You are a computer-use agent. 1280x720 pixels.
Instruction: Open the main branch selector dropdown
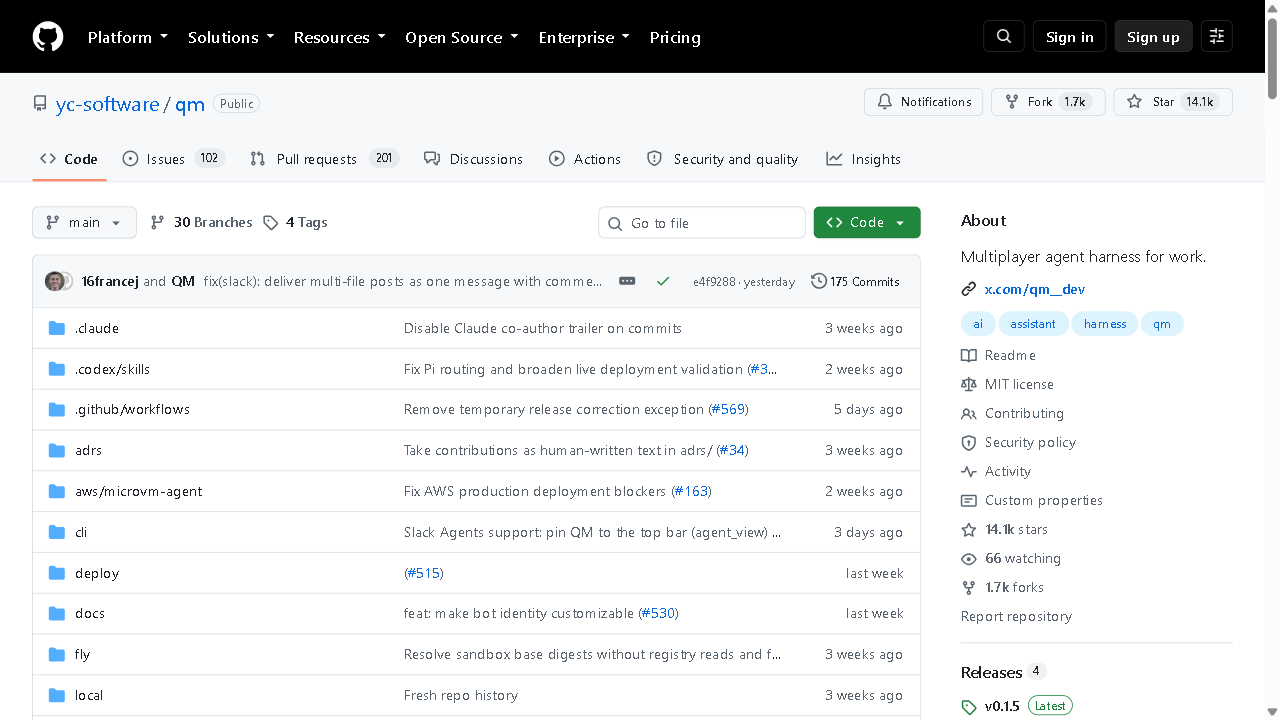(x=84, y=222)
